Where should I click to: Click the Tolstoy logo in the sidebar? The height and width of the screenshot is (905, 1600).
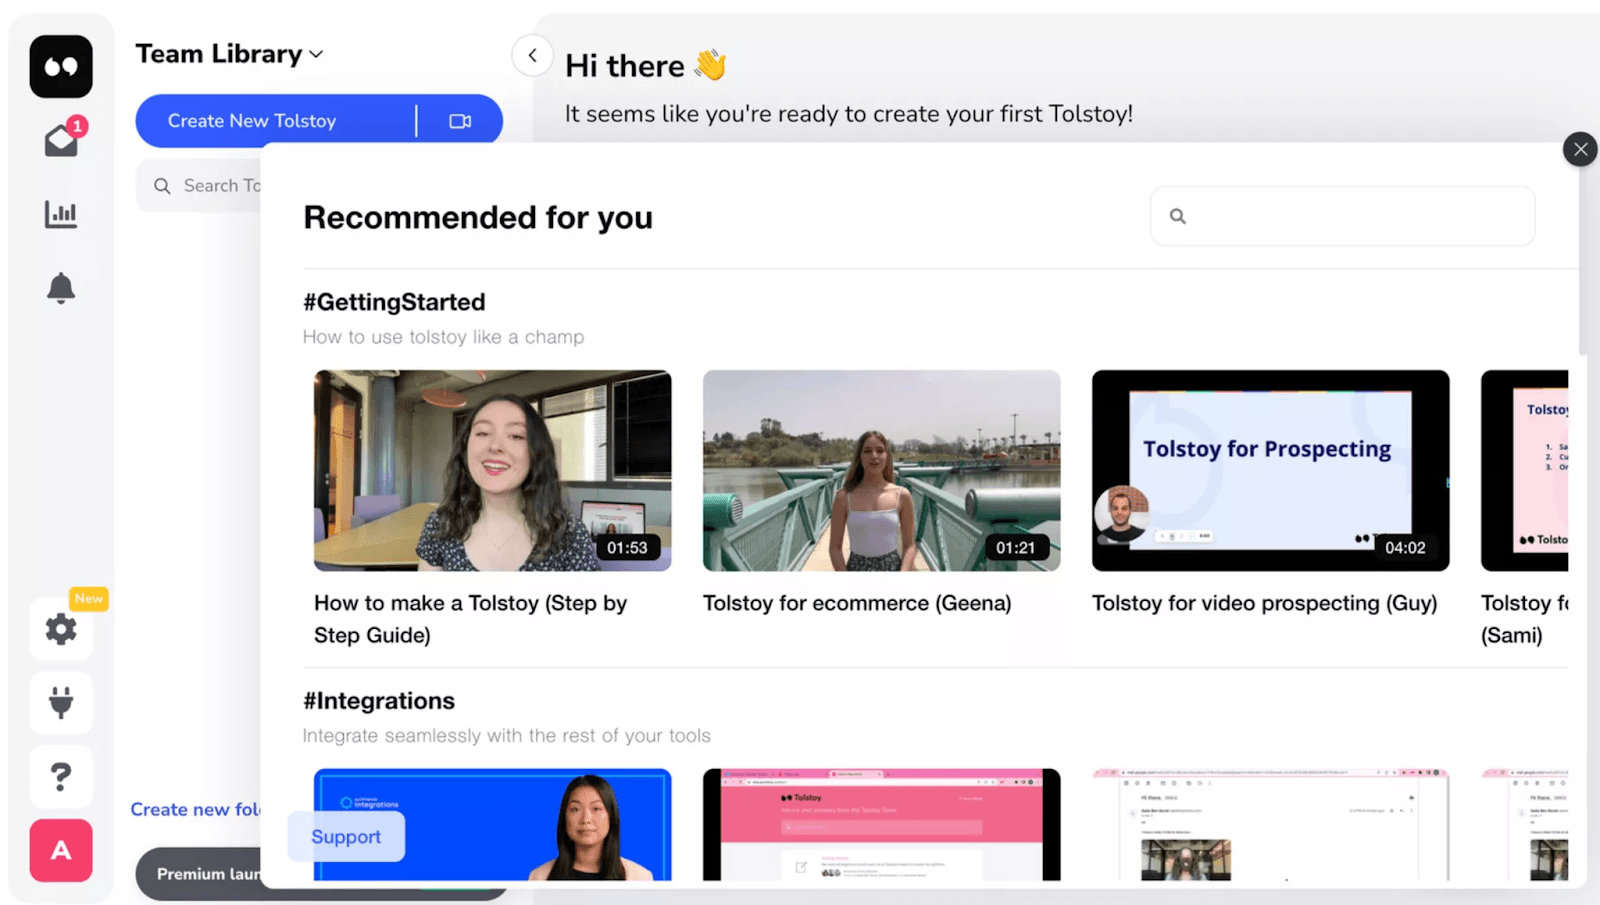60,66
